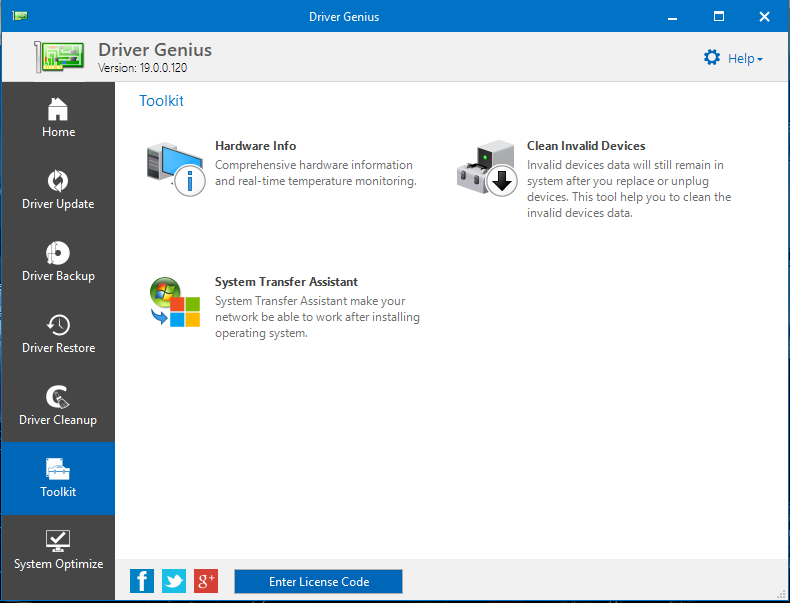Click the Hardware Info title
Image resolution: width=790 pixels, height=603 pixels.
pyautogui.click(x=255, y=146)
